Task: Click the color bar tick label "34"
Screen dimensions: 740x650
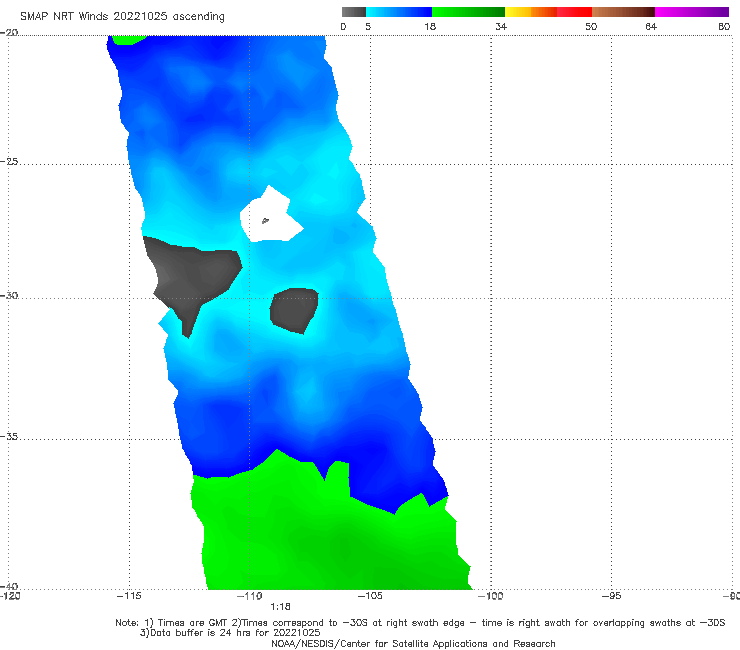Action: 501,26
